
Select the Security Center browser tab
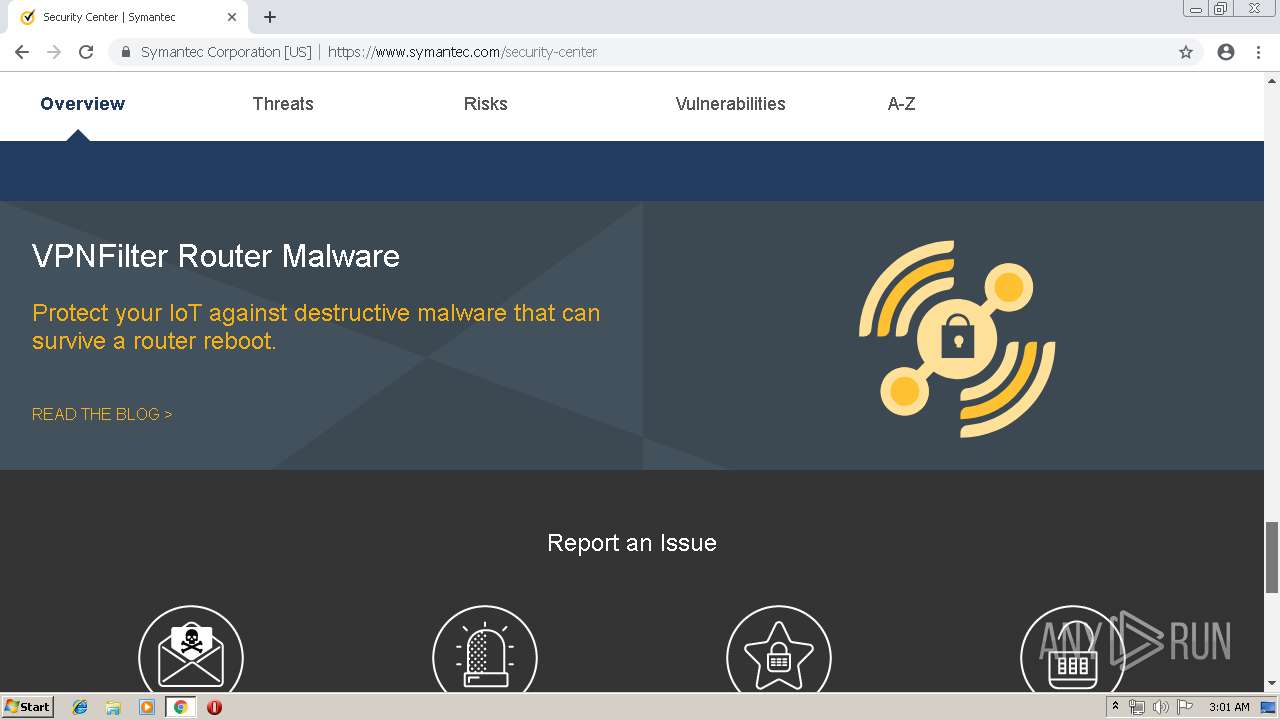pyautogui.click(x=128, y=17)
